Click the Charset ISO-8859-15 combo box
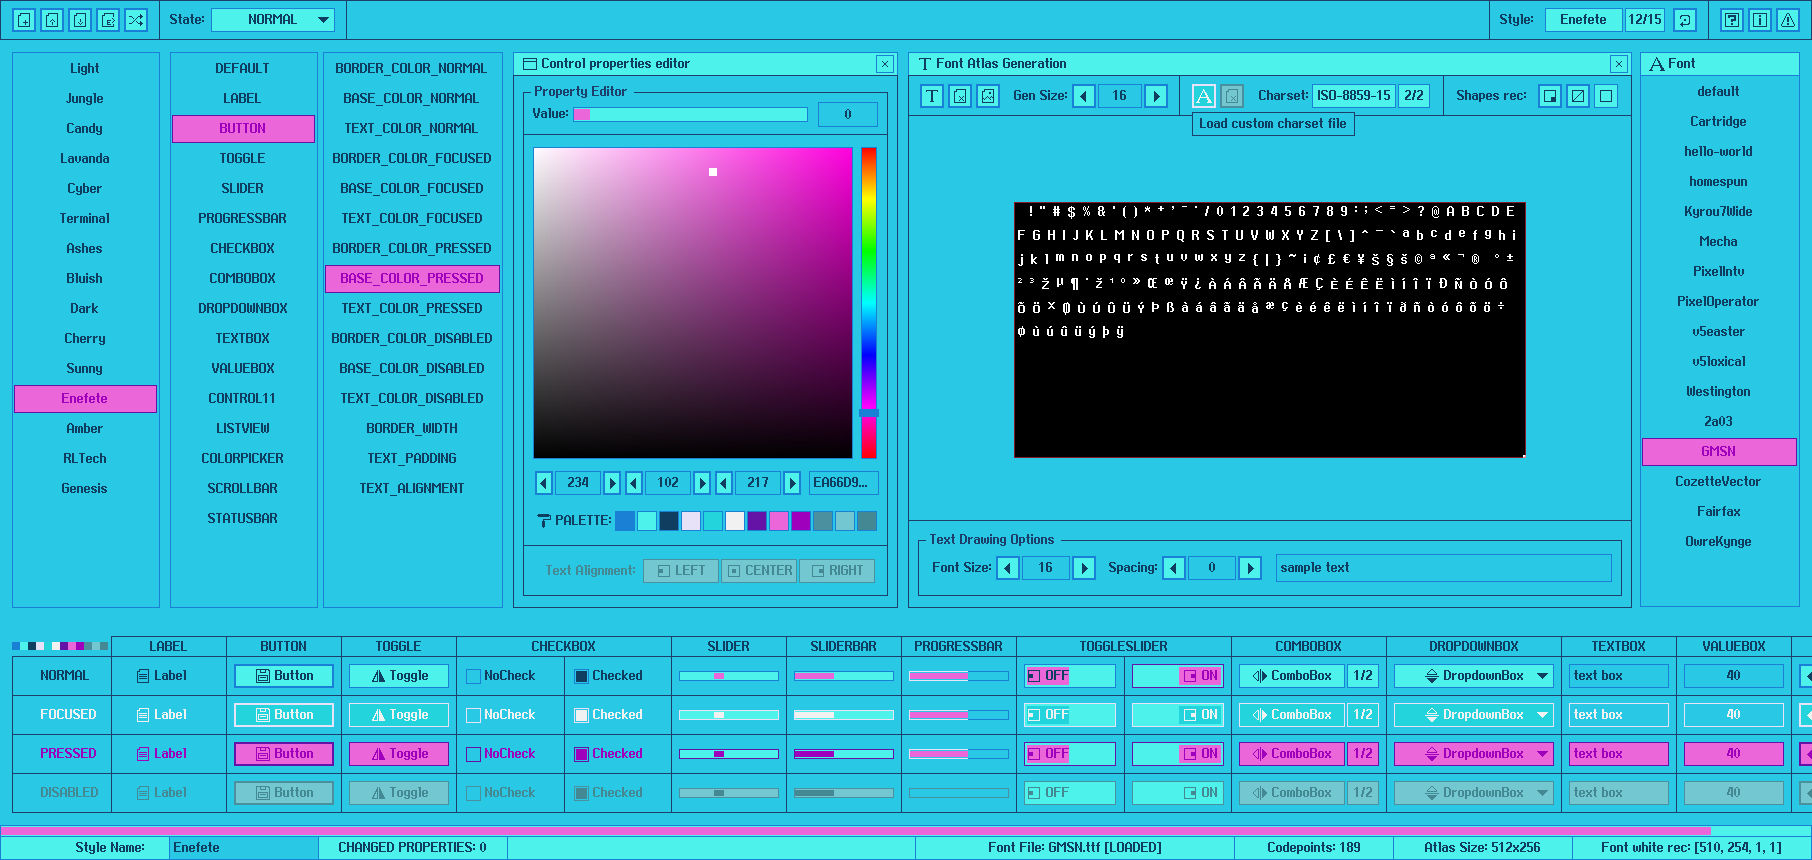The height and width of the screenshot is (860, 1812). (x=1353, y=96)
